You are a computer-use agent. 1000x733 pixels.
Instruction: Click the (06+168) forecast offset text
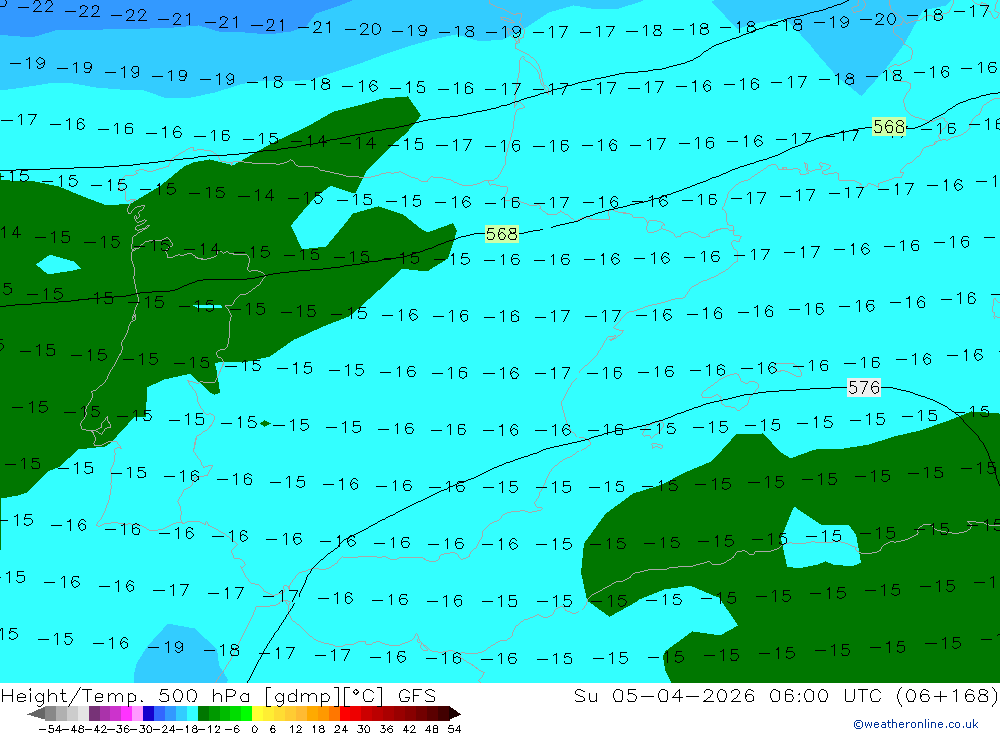947,696
